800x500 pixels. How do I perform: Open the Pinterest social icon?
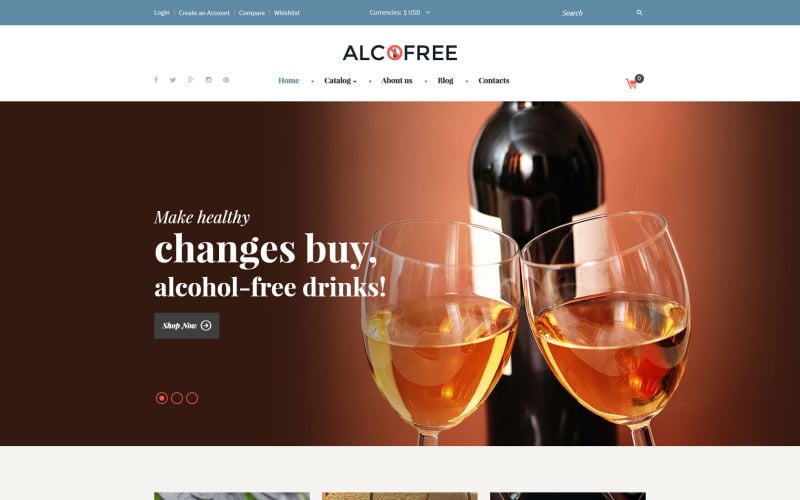coord(226,80)
